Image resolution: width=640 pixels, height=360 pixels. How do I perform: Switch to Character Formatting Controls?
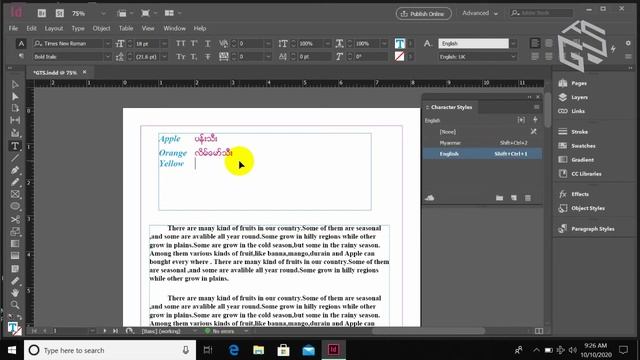tap(21, 43)
